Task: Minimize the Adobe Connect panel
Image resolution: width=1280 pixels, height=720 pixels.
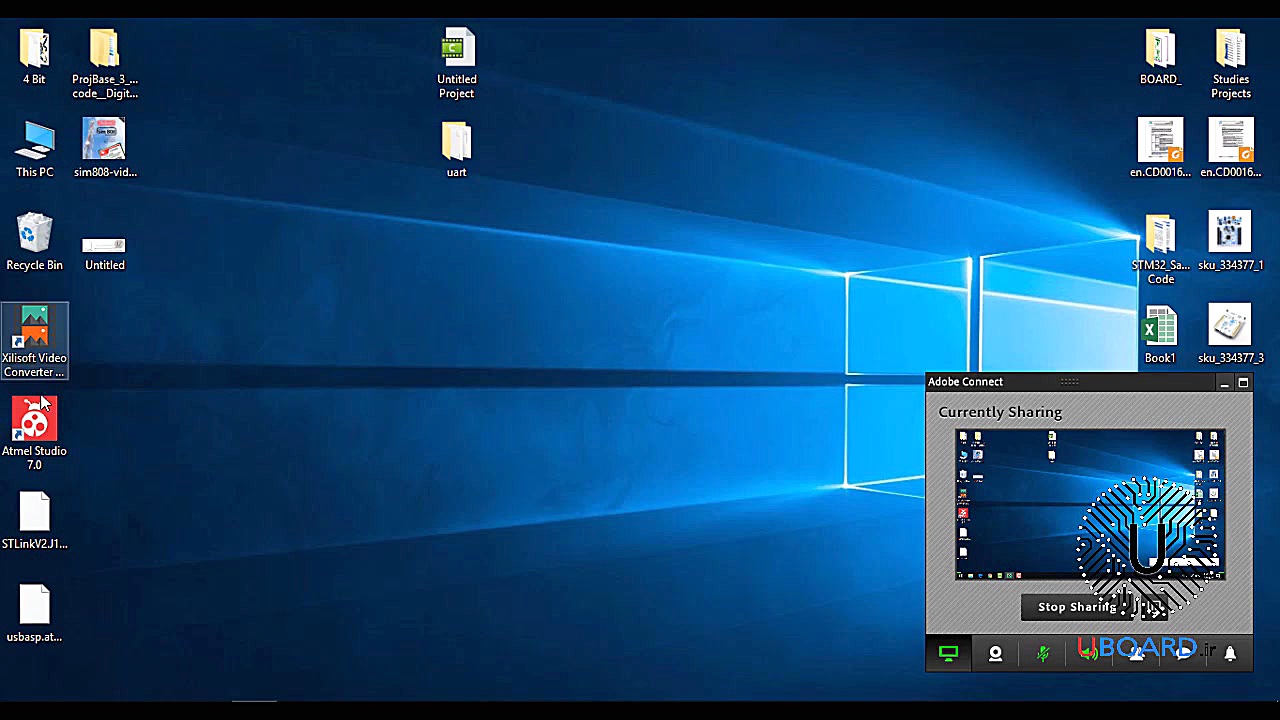Action: point(1224,382)
